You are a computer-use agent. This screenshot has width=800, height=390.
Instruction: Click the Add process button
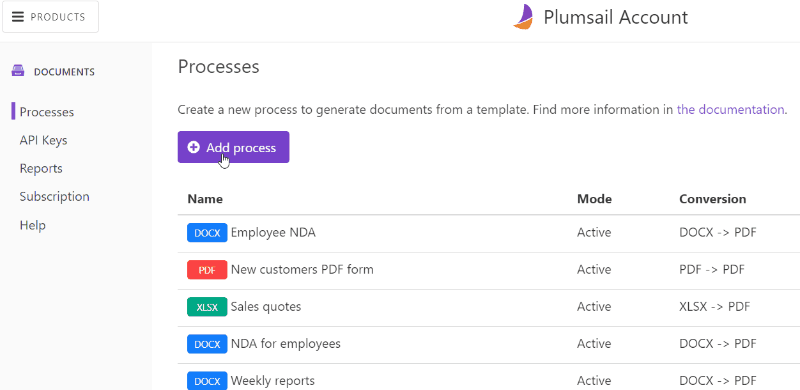click(233, 147)
